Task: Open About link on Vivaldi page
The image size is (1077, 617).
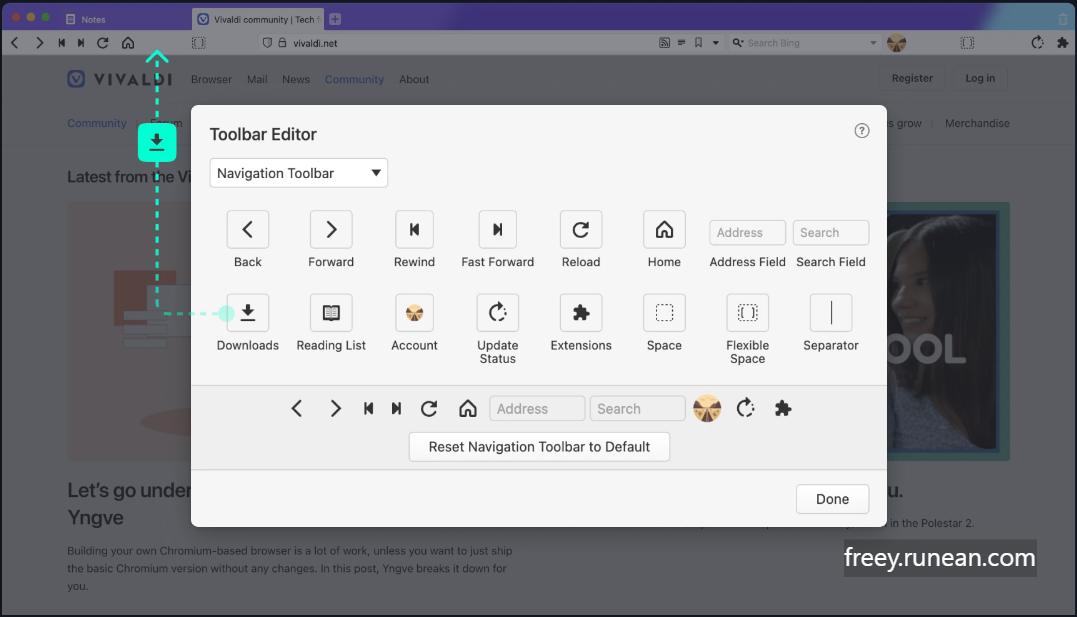Action: pos(414,79)
